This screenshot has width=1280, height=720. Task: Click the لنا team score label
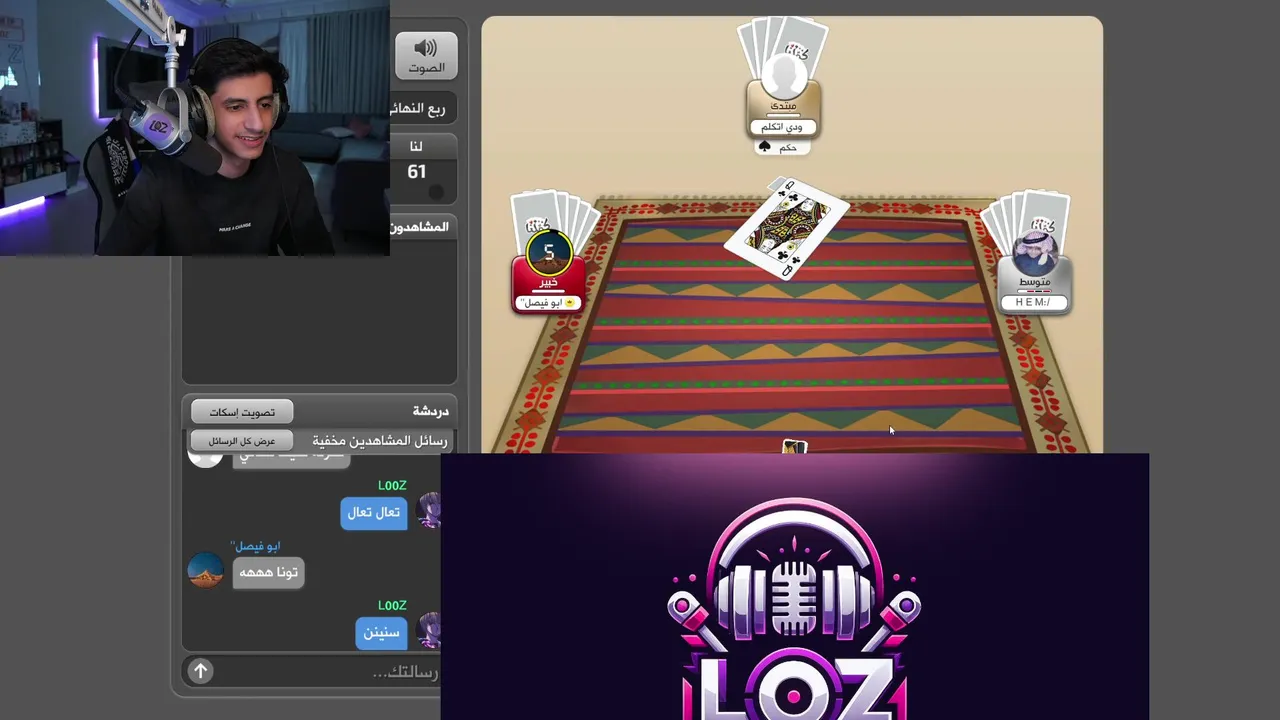[x=417, y=146]
